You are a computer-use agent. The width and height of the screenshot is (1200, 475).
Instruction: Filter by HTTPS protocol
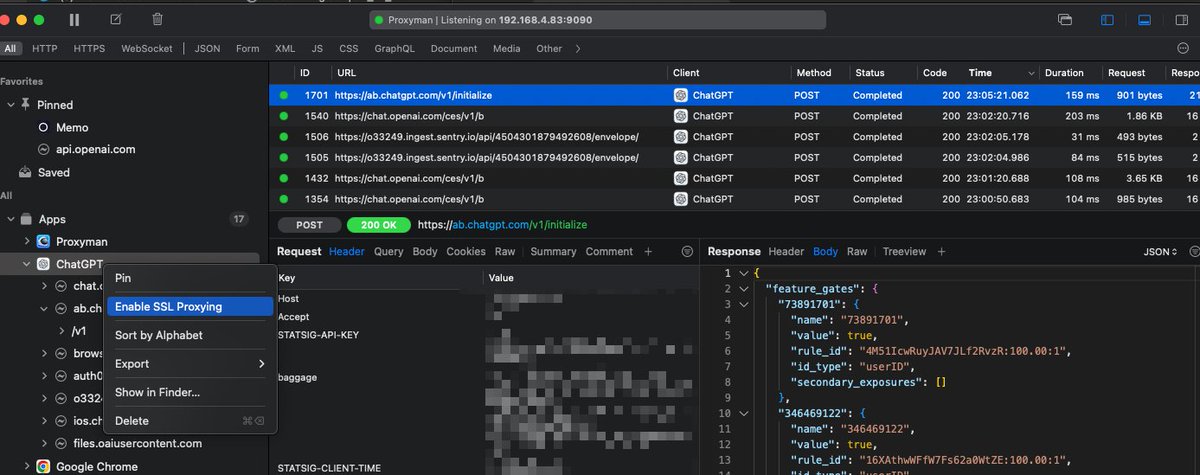pyautogui.click(x=89, y=48)
